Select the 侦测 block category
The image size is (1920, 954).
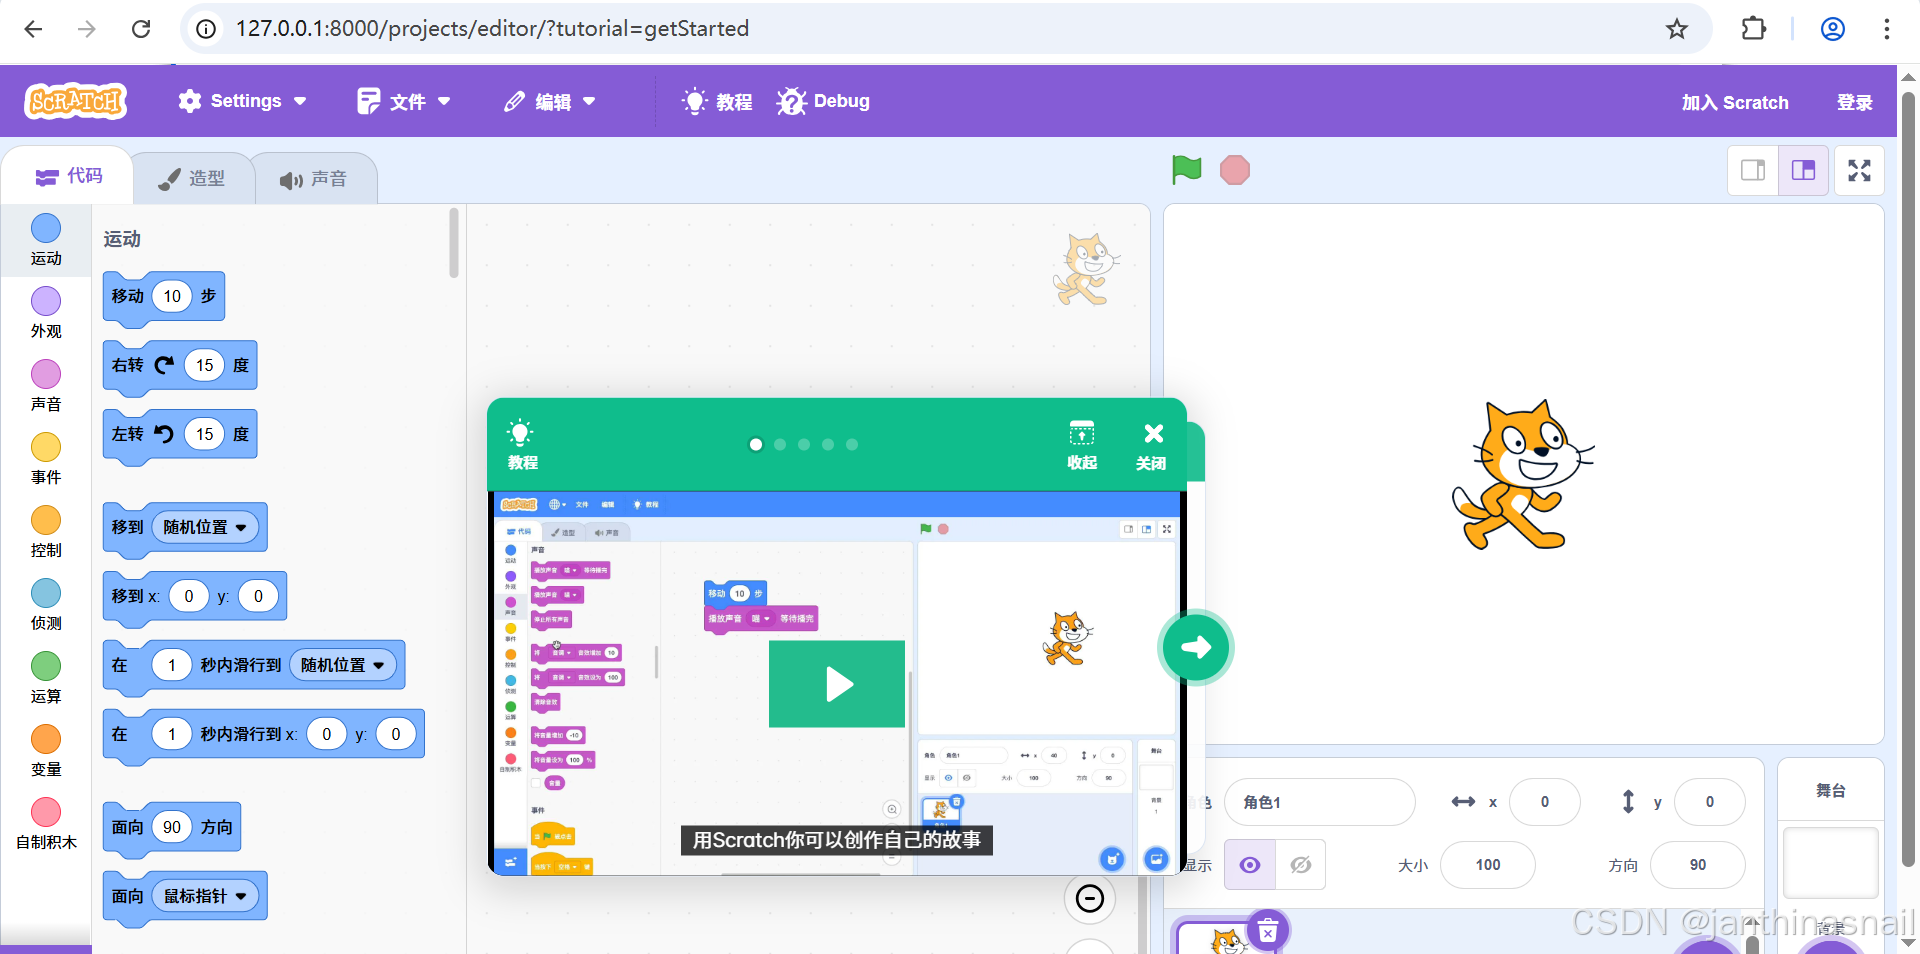[x=46, y=605]
